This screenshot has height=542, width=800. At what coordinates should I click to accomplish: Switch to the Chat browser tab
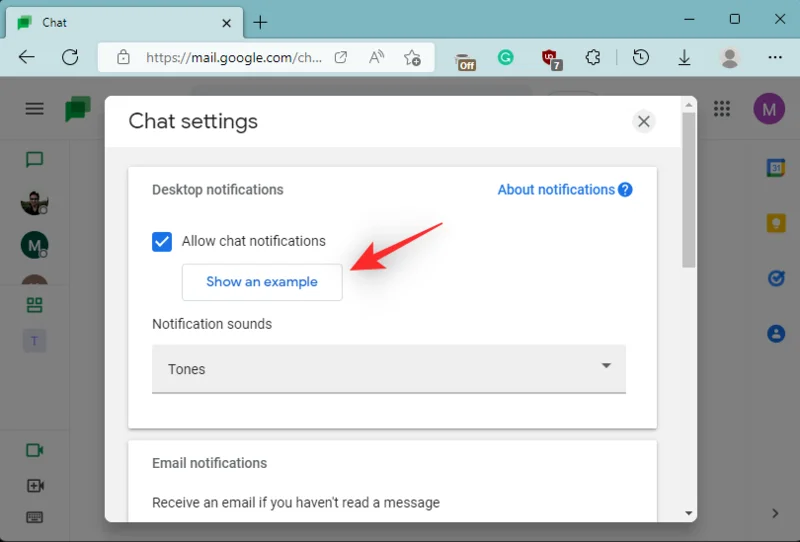pos(124,23)
